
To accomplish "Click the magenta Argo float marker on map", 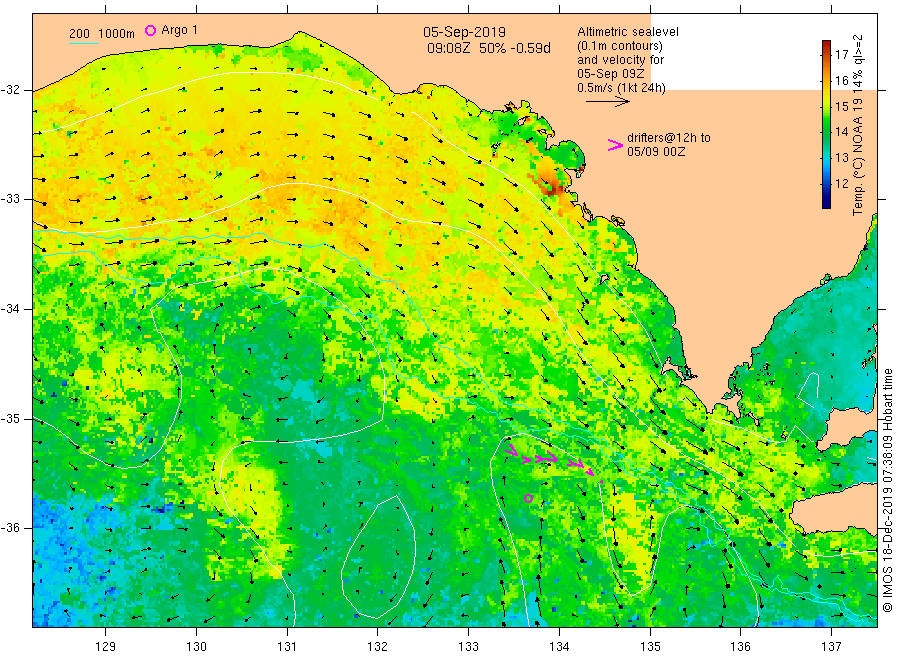I will 529,499.
